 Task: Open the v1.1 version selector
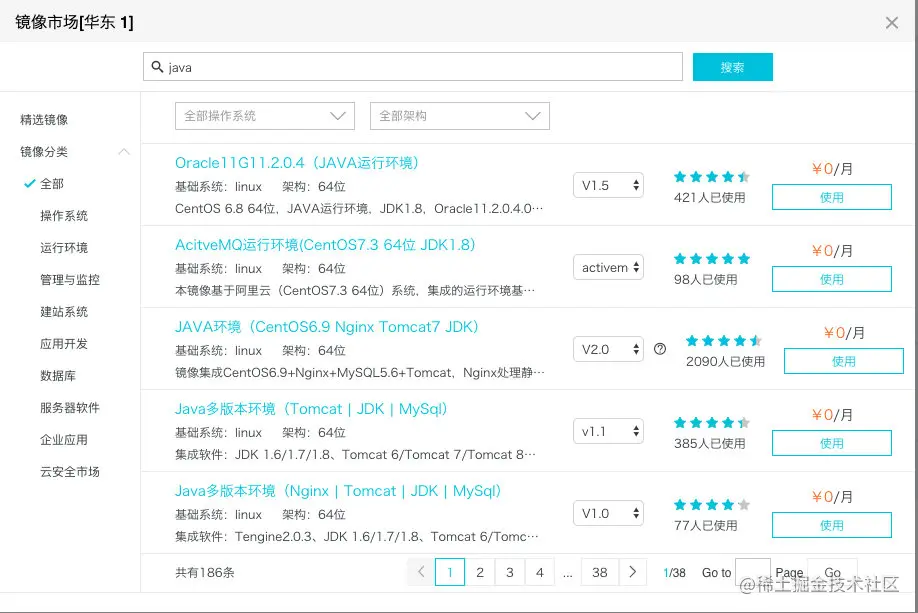coord(608,432)
